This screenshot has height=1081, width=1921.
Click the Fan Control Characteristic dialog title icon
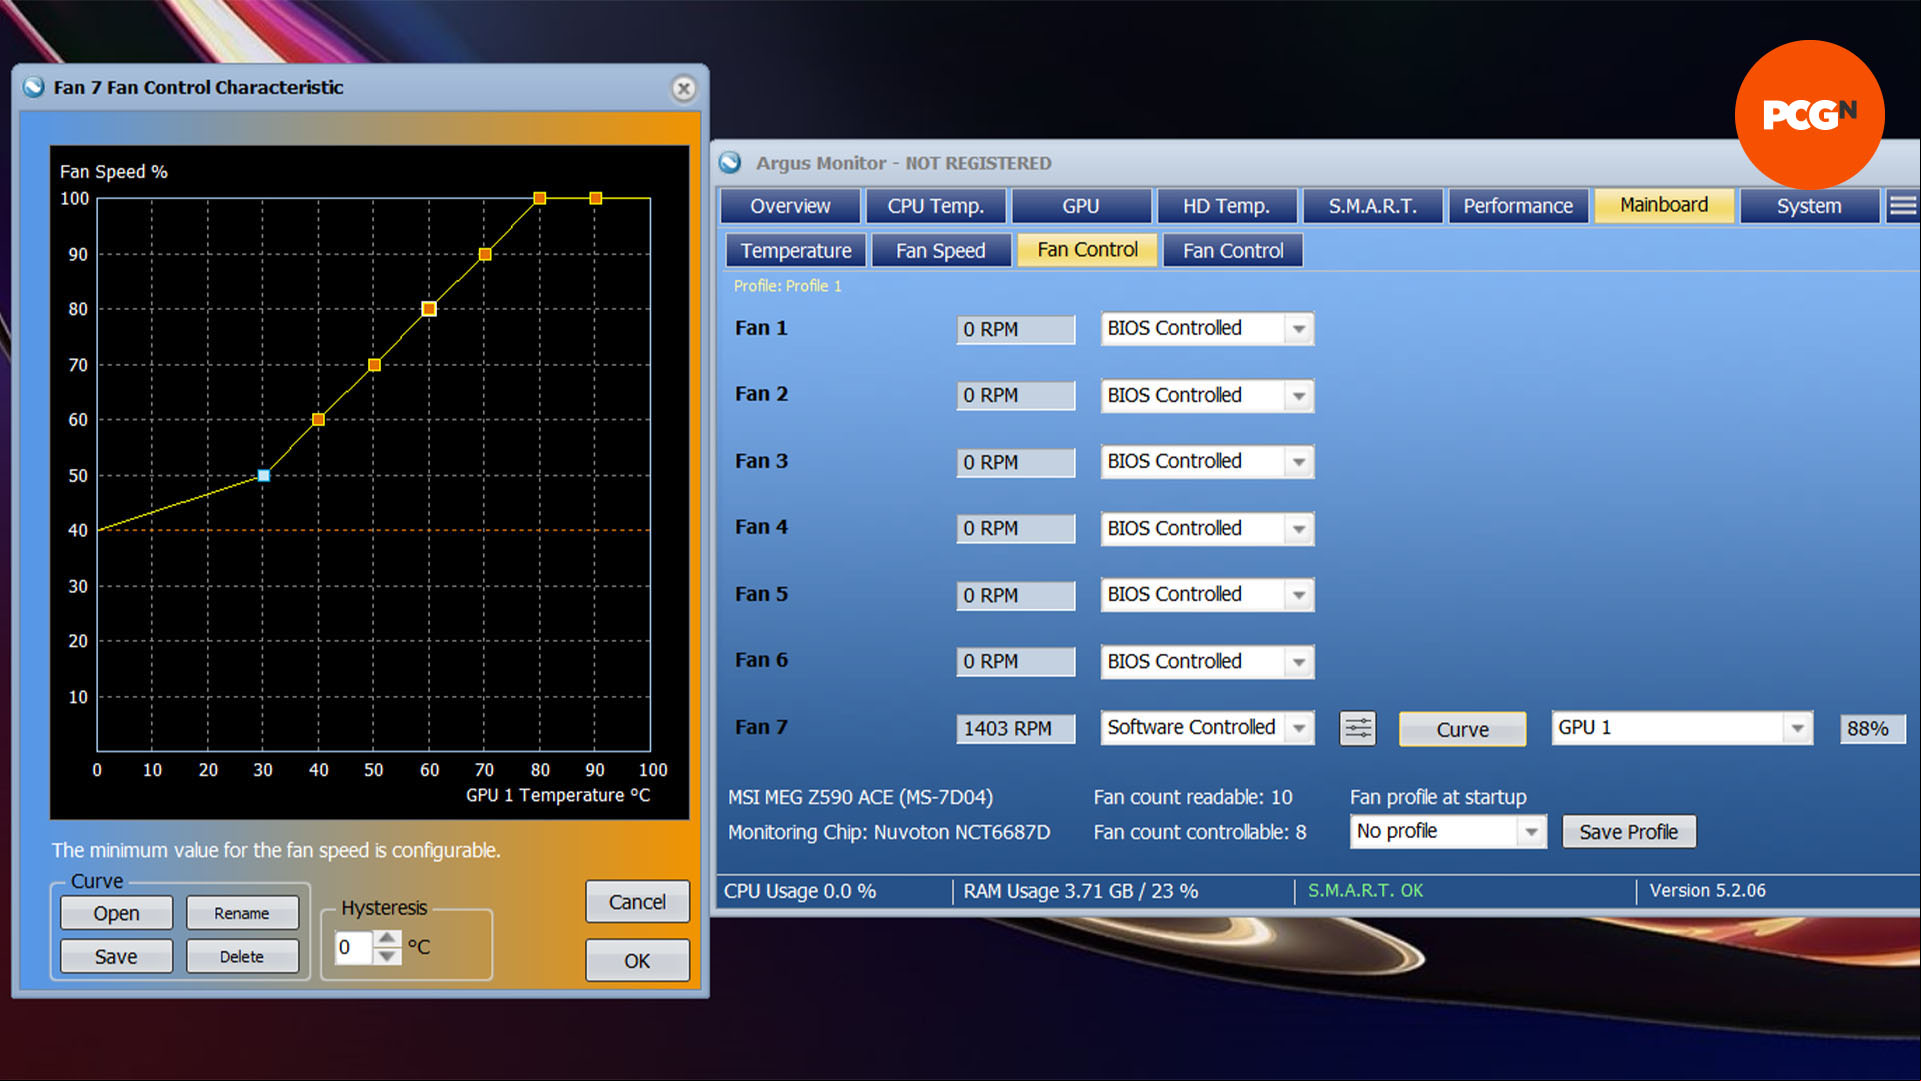click(34, 87)
